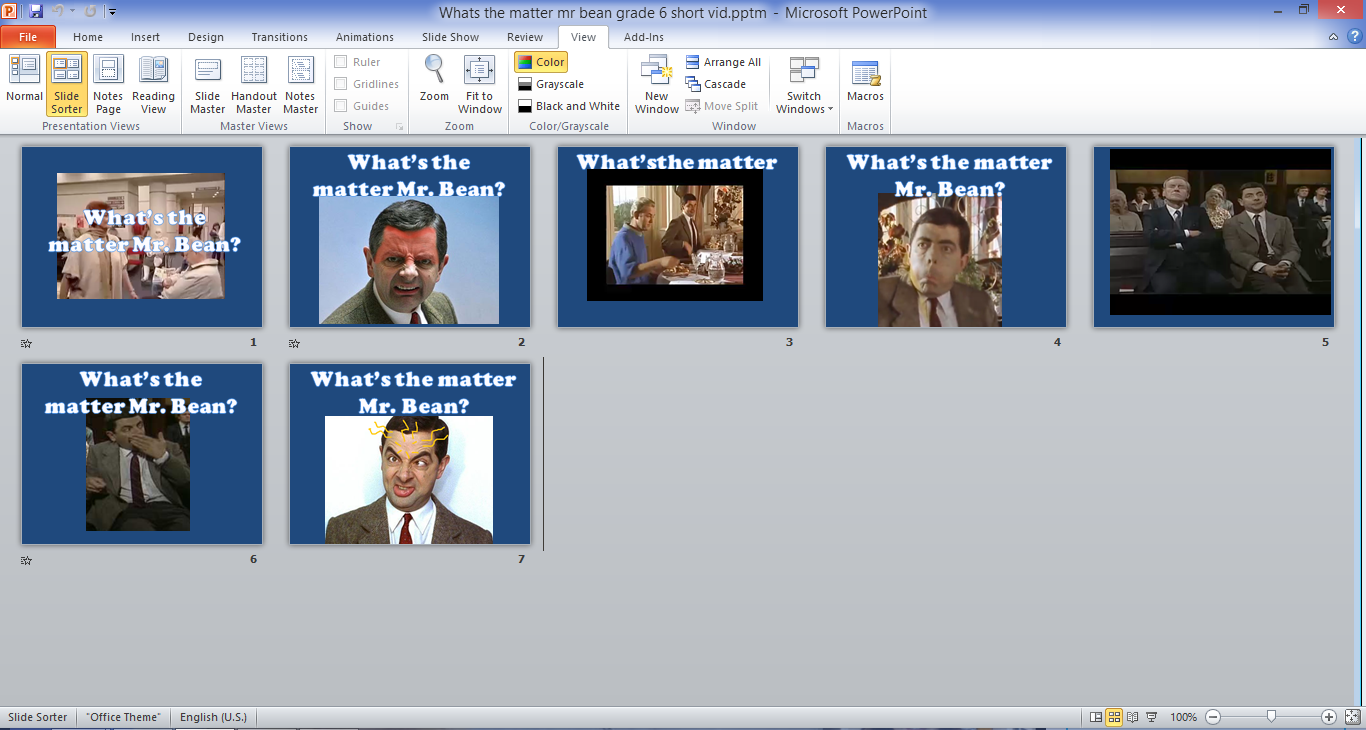Select slide 6 thumbnail

point(142,454)
